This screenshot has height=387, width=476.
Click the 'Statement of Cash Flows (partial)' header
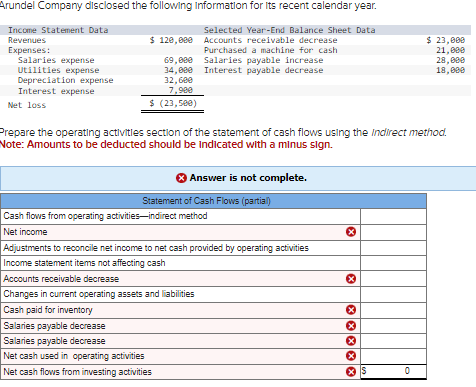tap(213, 201)
